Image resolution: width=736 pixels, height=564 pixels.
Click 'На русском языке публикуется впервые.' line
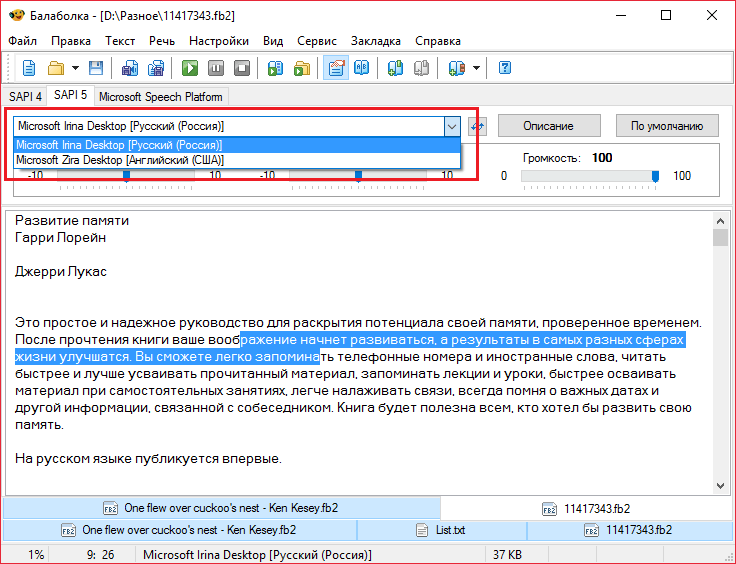148,458
